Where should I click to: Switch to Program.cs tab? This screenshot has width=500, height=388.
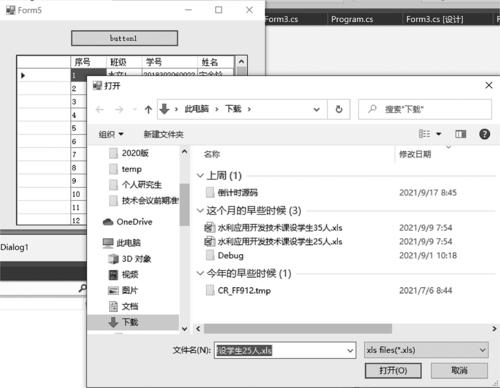pyautogui.click(x=352, y=19)
